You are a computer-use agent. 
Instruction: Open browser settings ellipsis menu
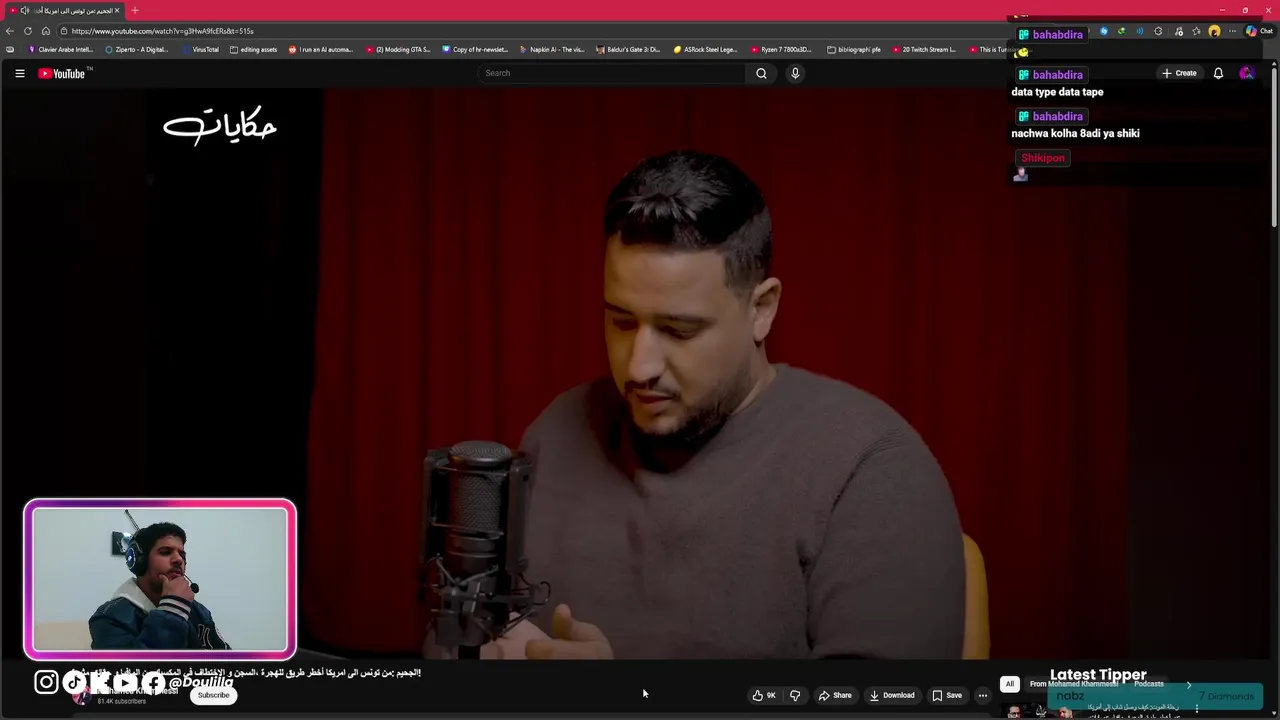point(1233,31)
